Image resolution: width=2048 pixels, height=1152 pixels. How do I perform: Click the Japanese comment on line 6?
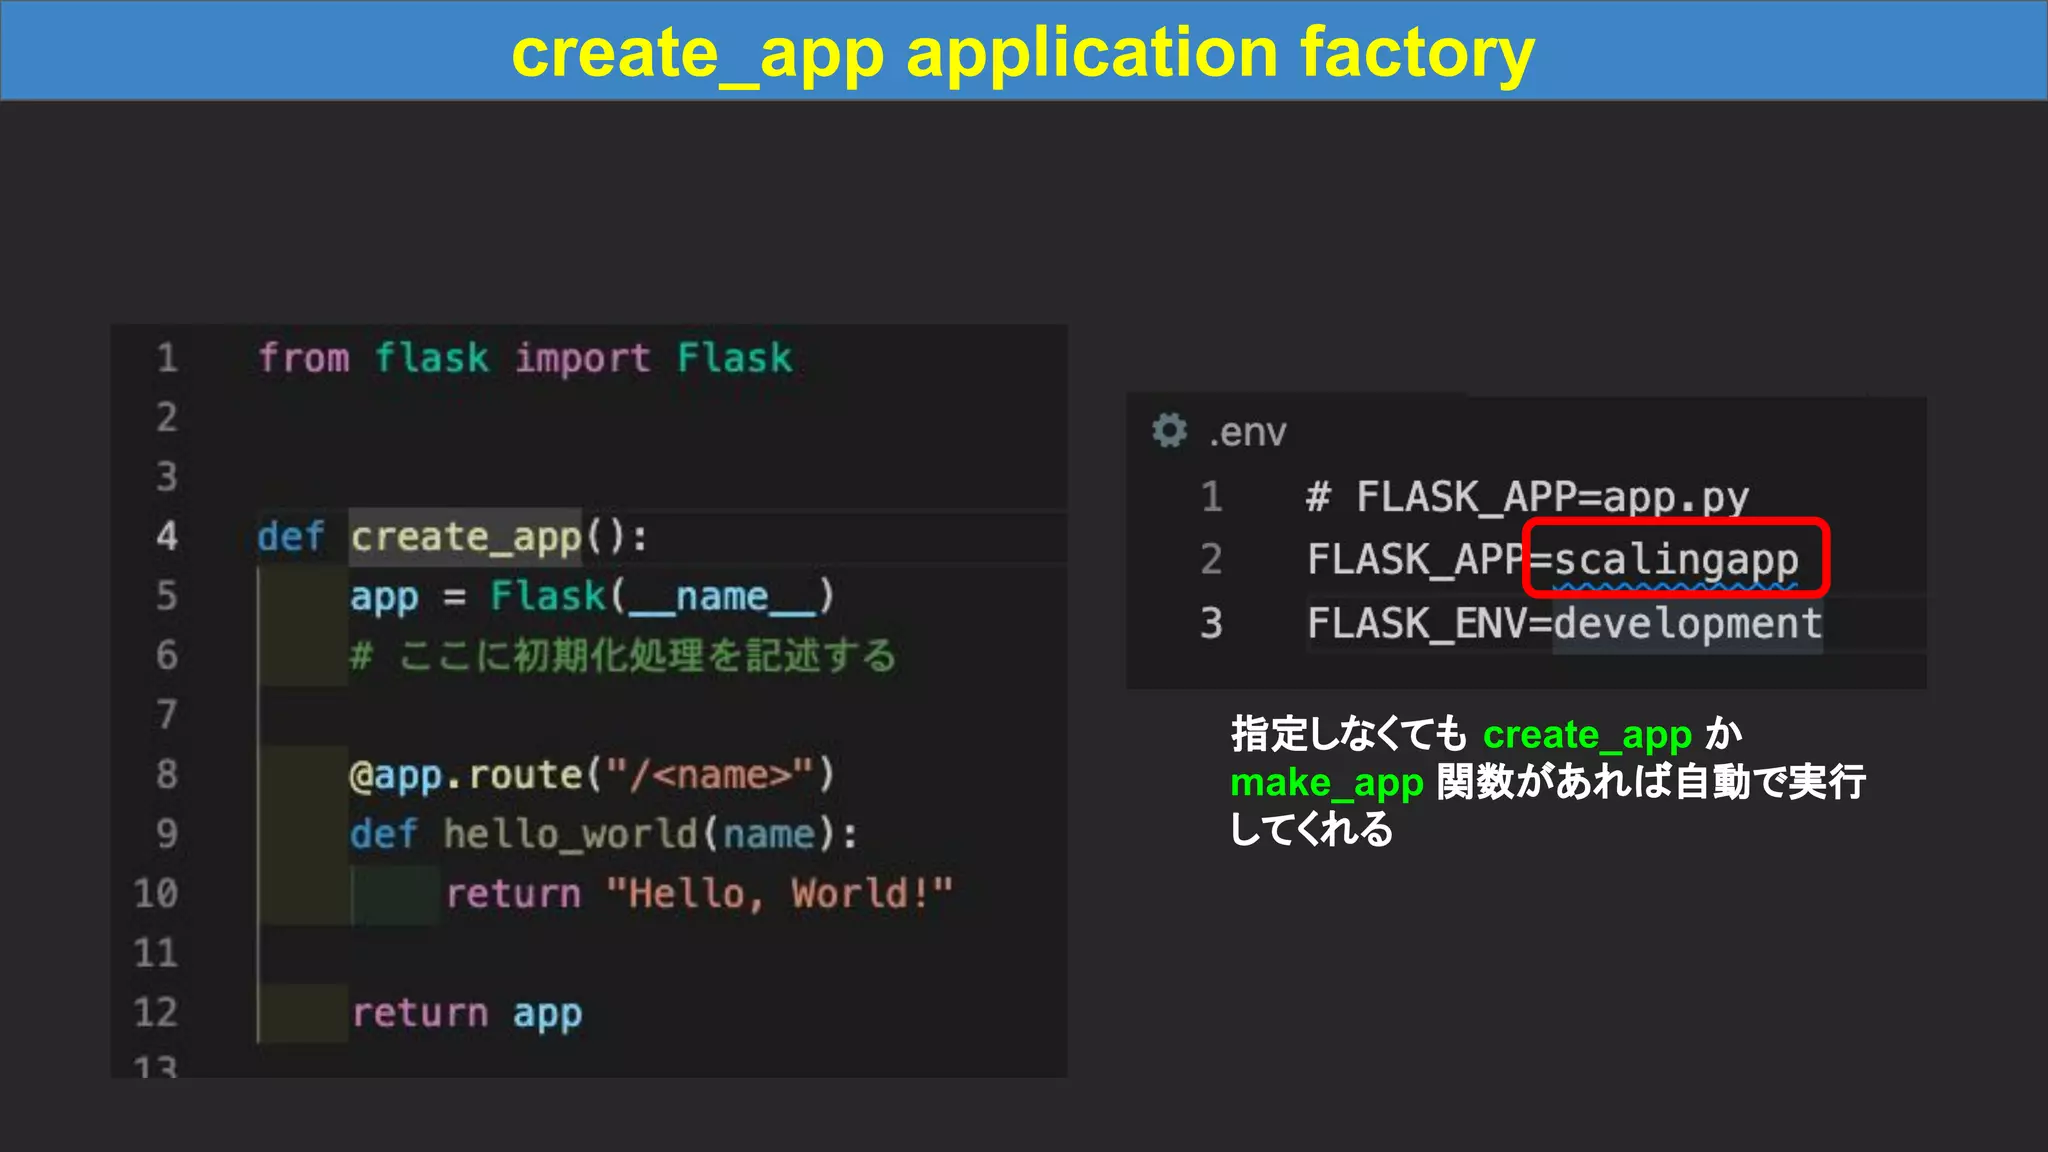click(x=623, y=656)
